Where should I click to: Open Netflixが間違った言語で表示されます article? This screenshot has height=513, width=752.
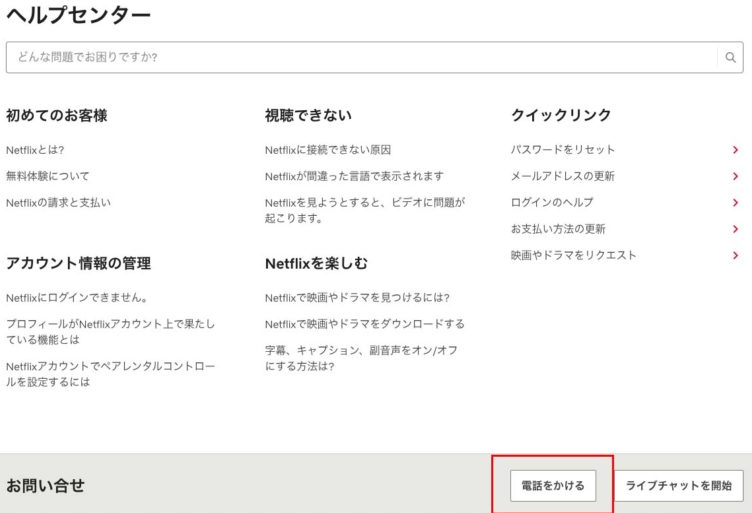354,176
